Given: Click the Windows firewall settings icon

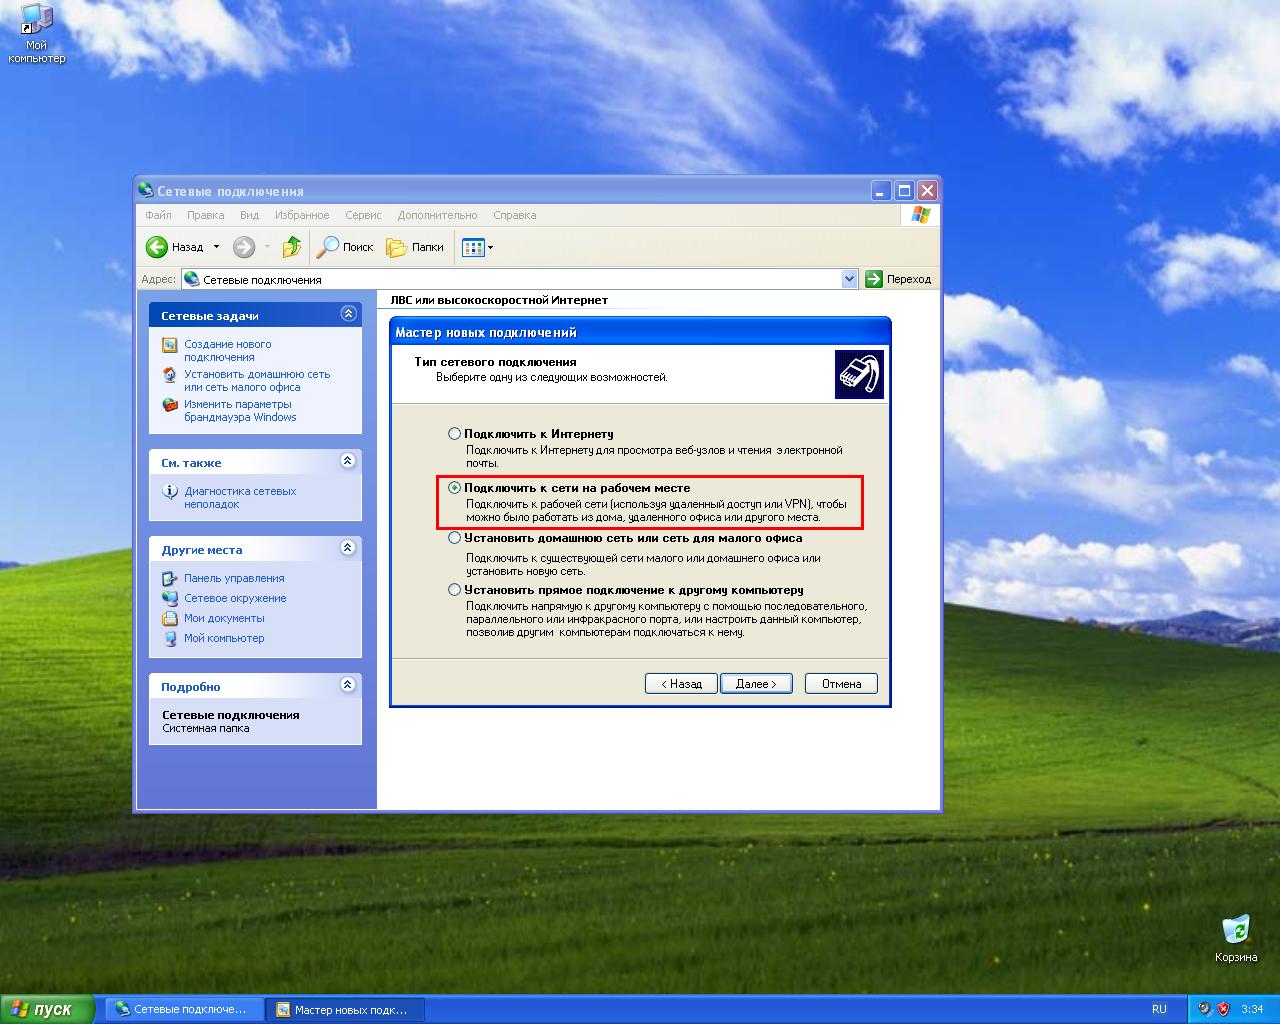Looking at the screenshot, I should coord(170,405).
